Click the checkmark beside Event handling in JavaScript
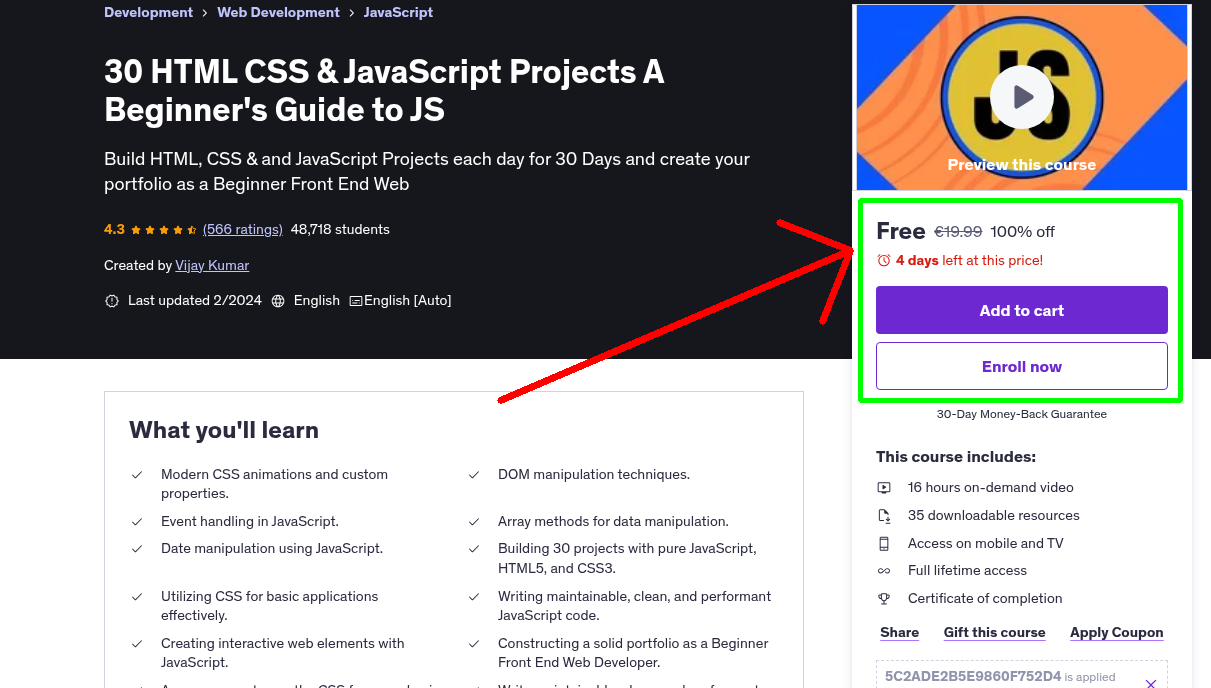The image size is (1211, 688). pos(137,522)
